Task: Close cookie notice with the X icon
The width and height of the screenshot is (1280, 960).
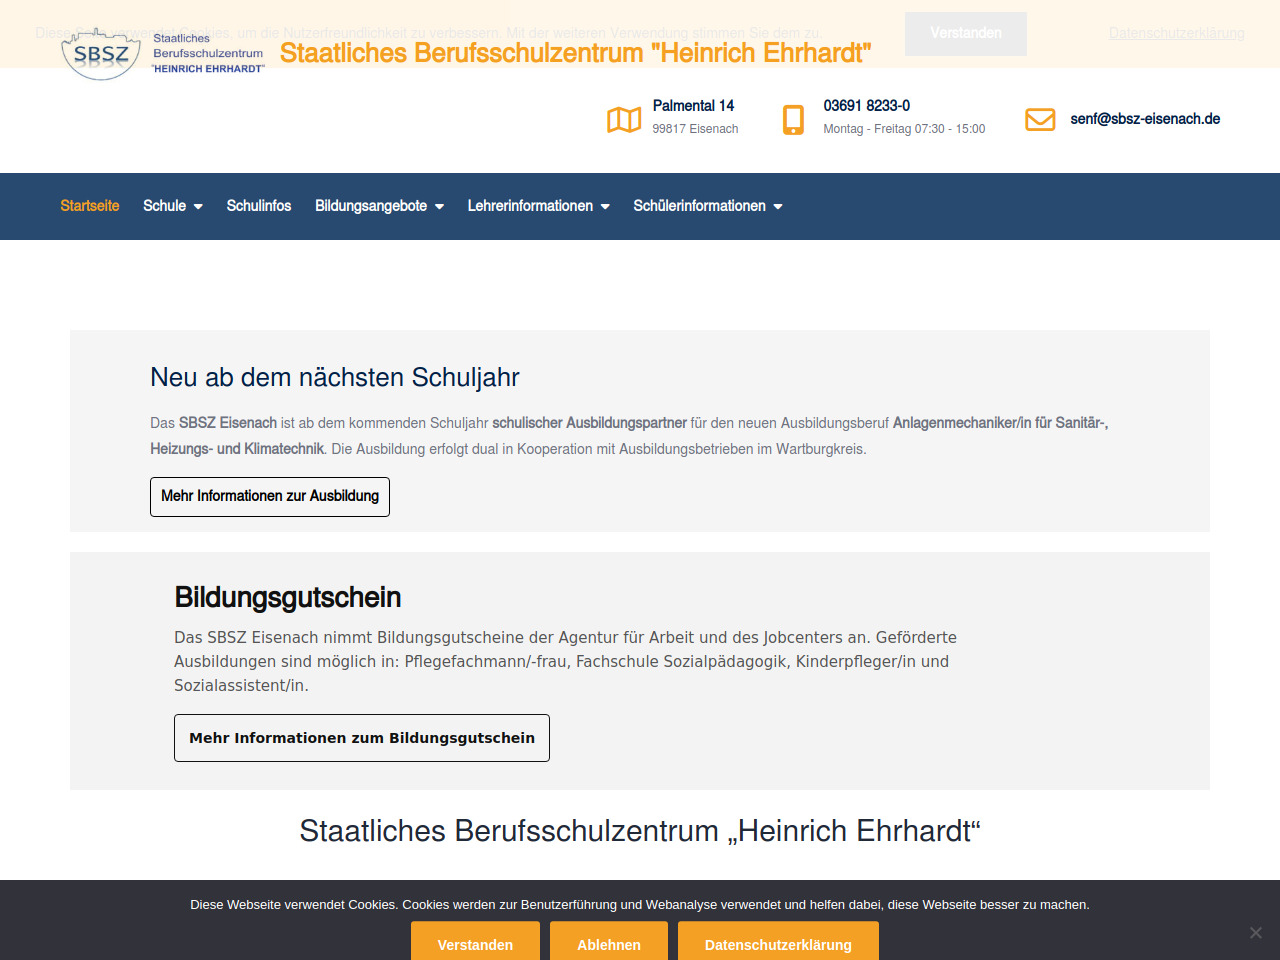Action: coord(1256,933)
